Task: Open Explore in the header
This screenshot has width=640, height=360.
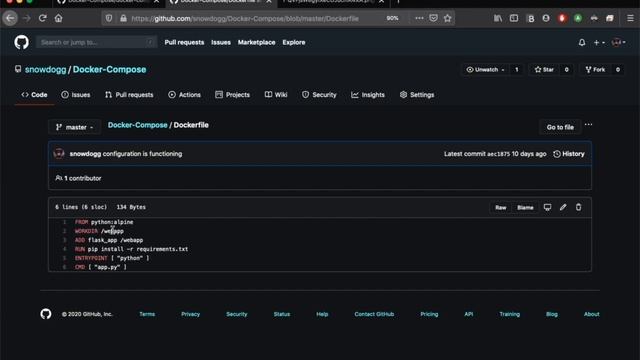Action: [293, 42]
